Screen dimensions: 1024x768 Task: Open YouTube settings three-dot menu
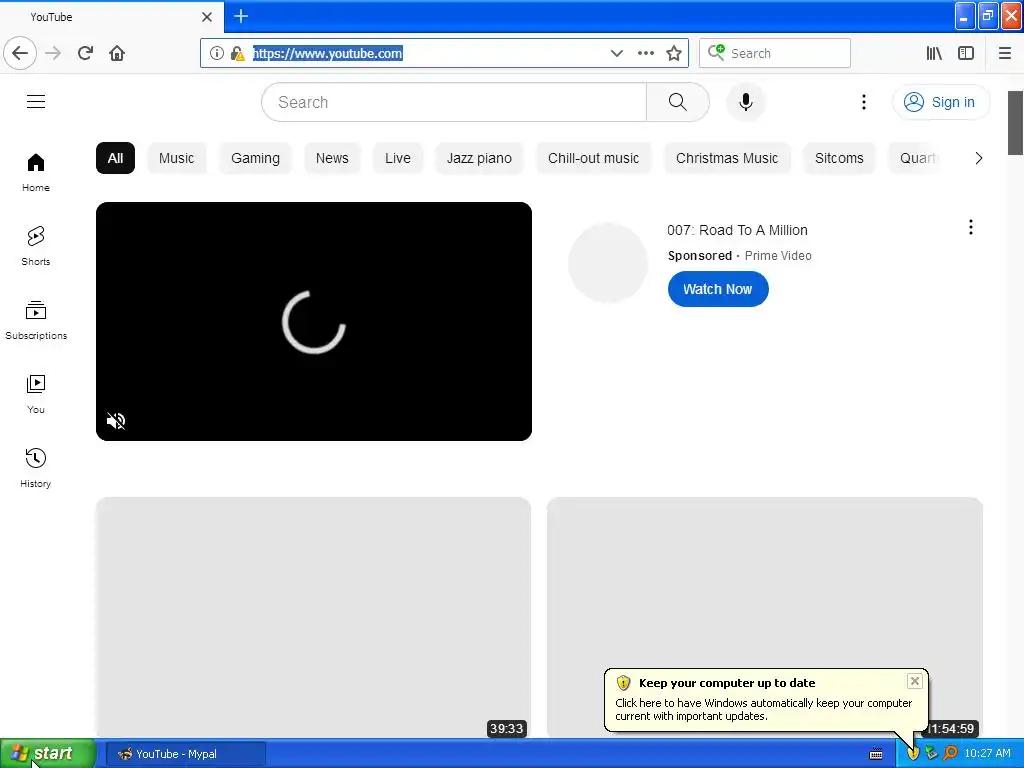click(x=863, y=102)
